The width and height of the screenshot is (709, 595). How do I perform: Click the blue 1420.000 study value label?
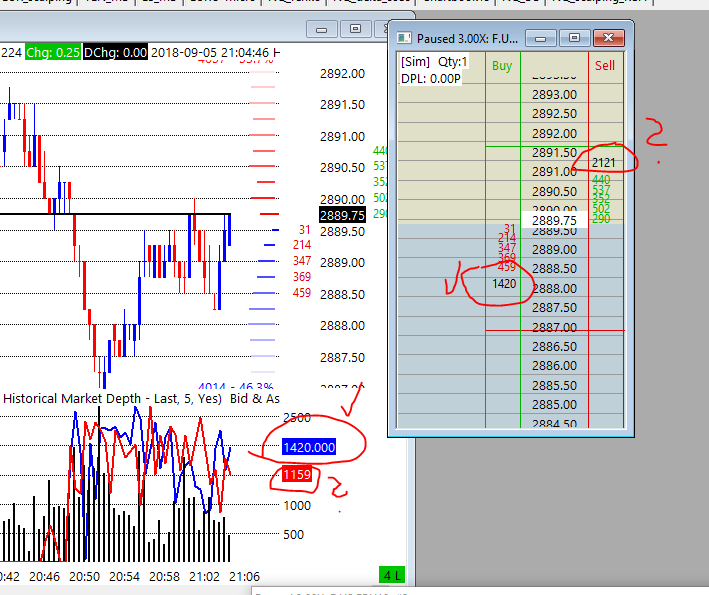[309, 448]
